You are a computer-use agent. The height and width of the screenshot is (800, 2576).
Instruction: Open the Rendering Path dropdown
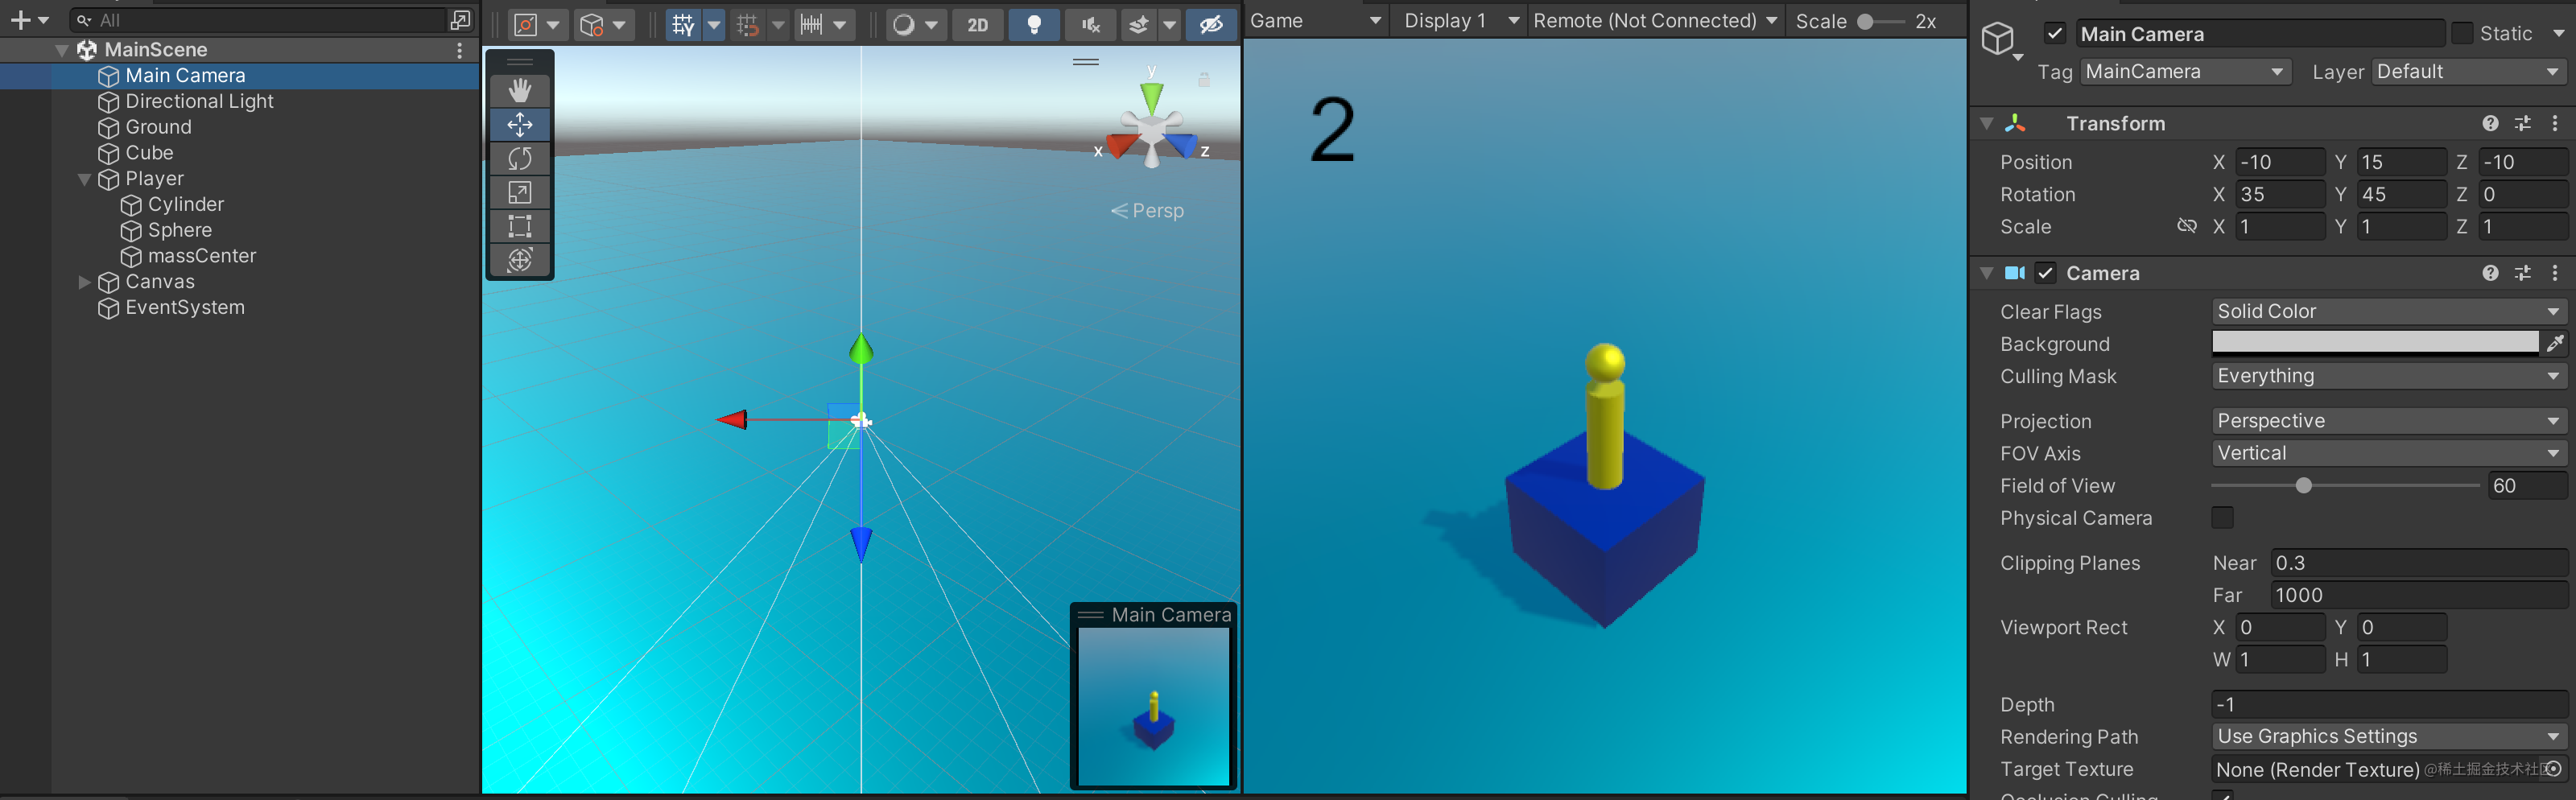(x=2389, y=736)
